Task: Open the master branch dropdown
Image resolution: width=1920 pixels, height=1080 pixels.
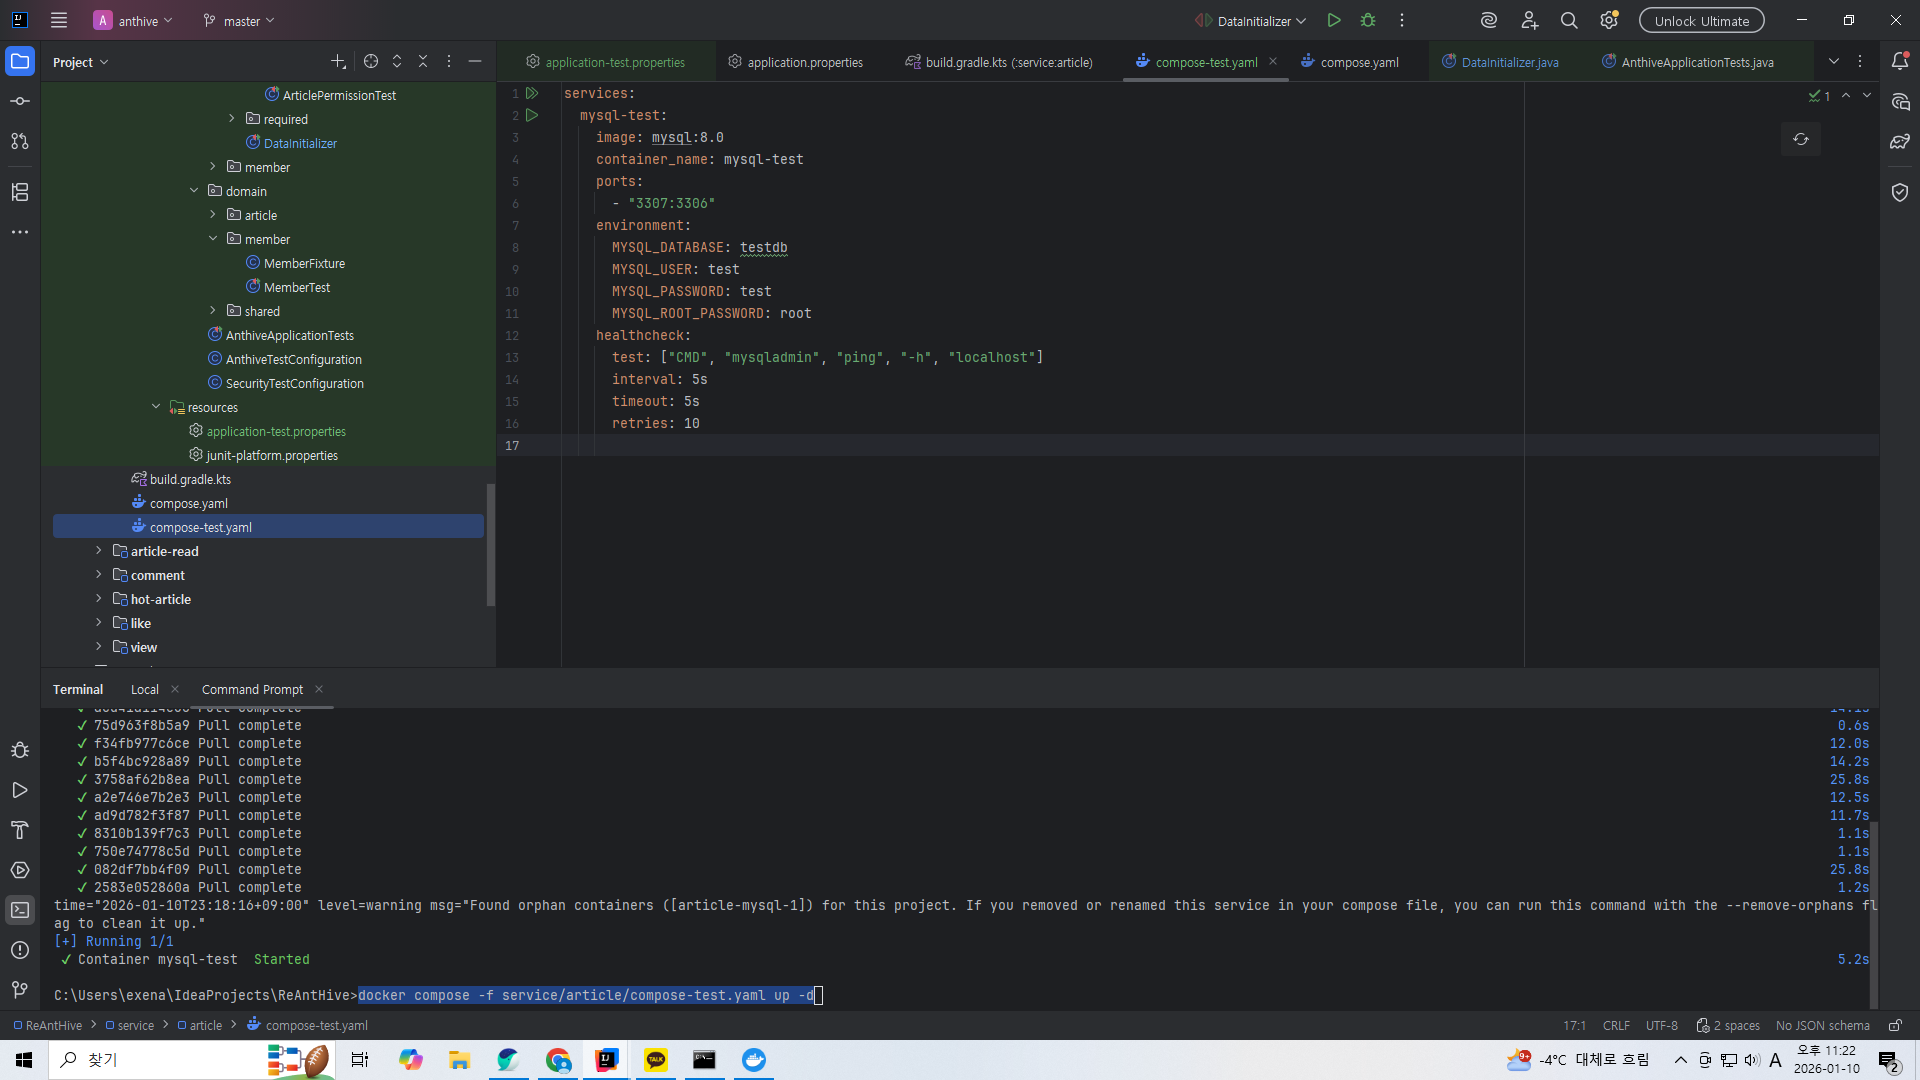Action: [x=238, y=20]
